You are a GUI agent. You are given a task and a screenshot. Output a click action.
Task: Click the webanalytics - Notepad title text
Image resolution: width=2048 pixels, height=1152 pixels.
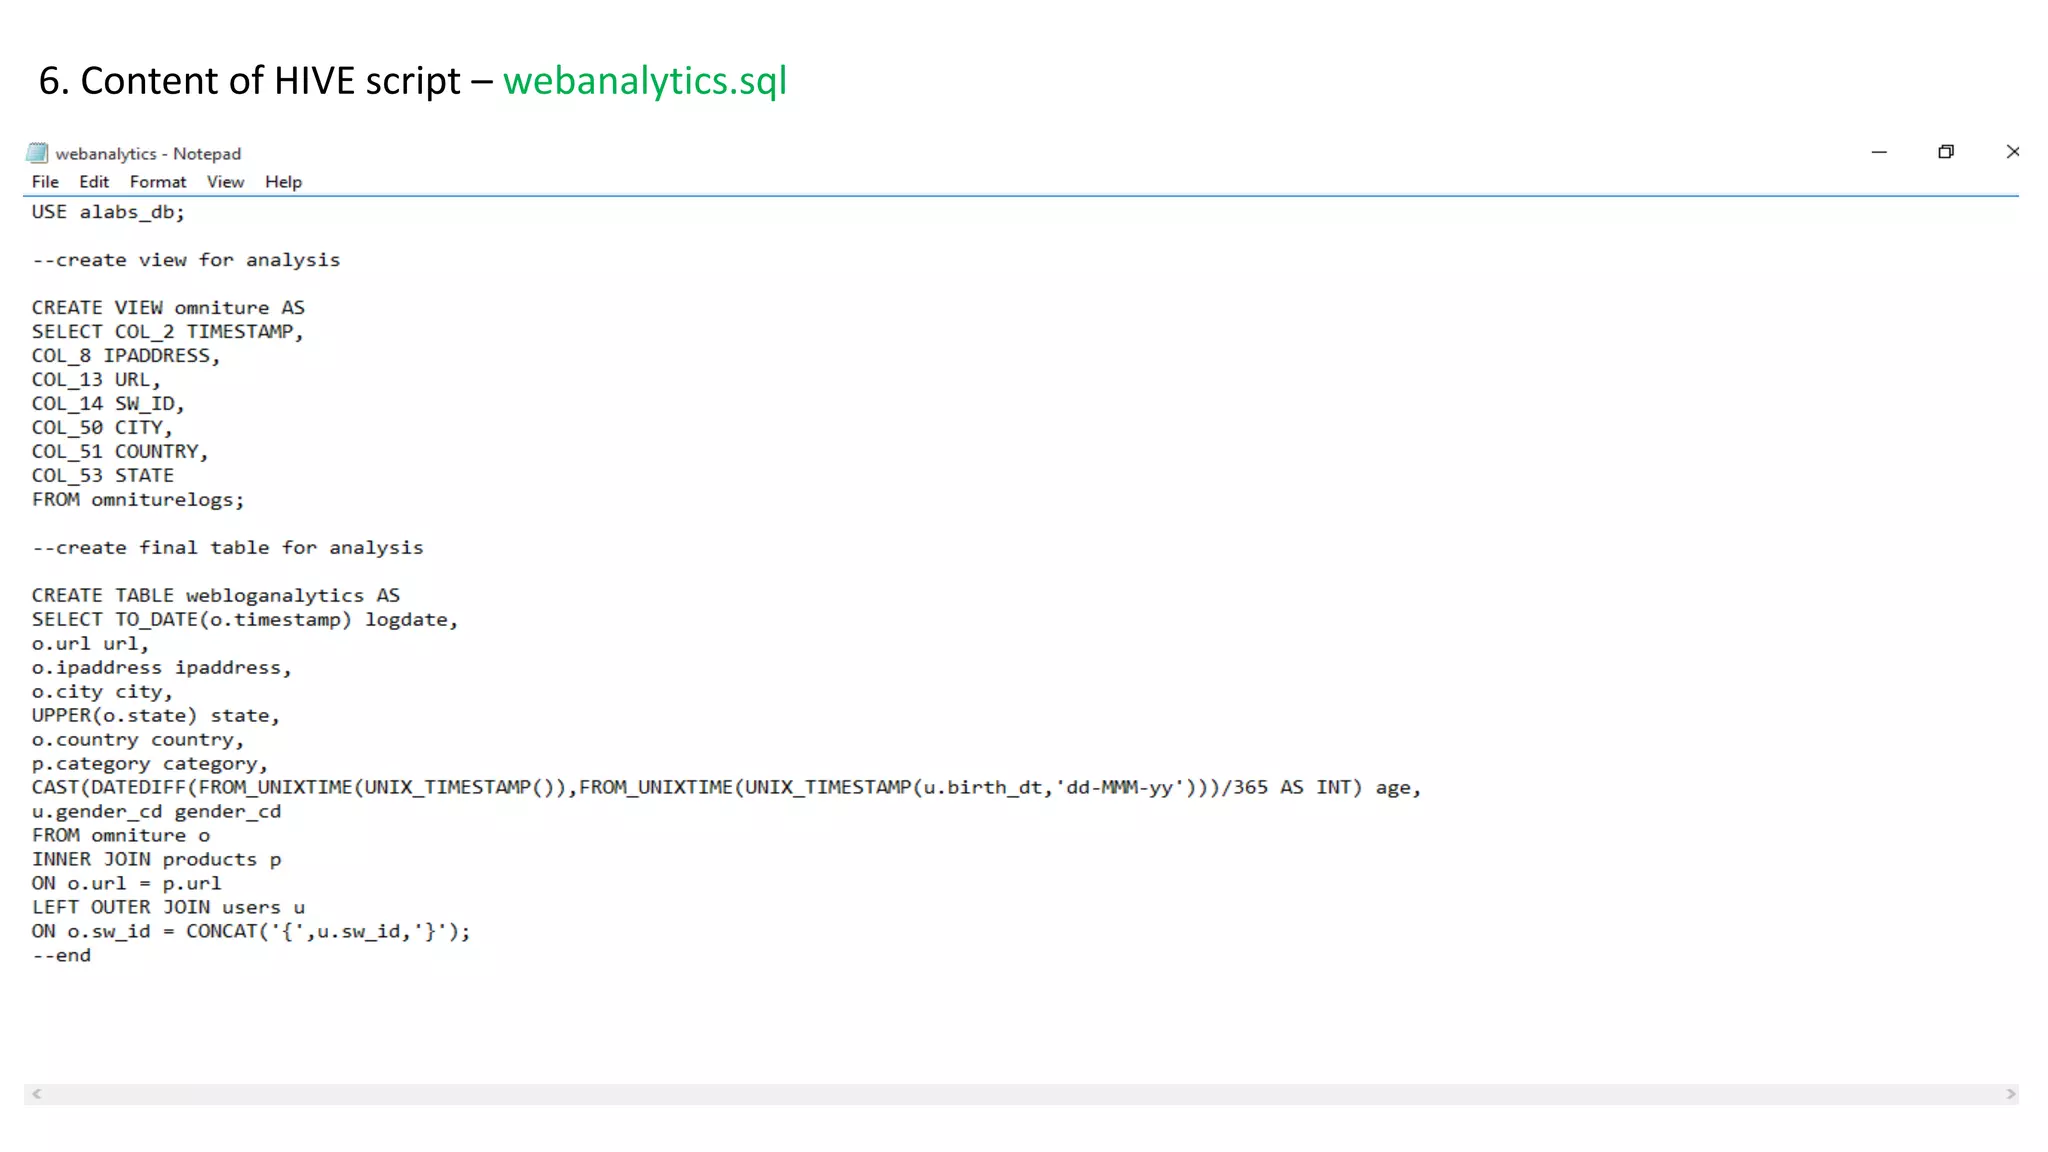(148, 154)
